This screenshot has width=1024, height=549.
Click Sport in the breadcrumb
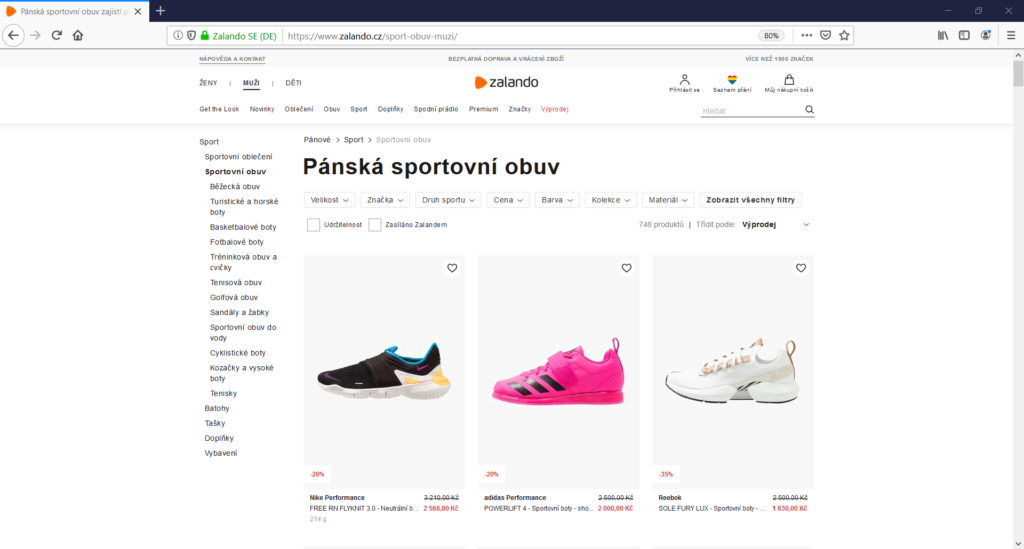[x=353, y=140]
